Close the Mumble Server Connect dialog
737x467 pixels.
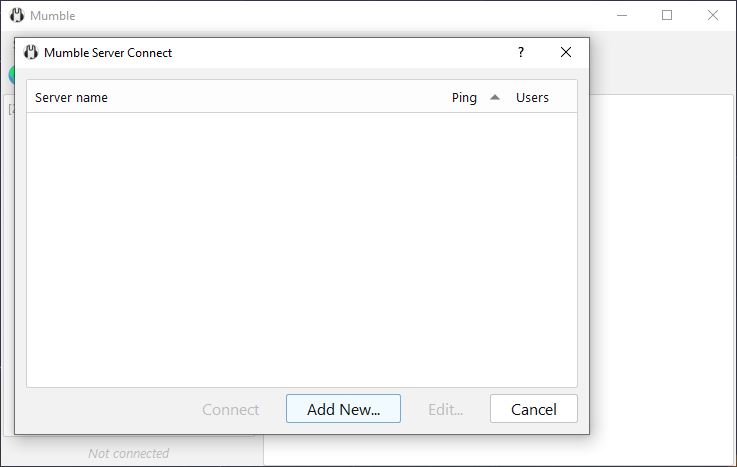pyautogui.click(x=566, y=52)
